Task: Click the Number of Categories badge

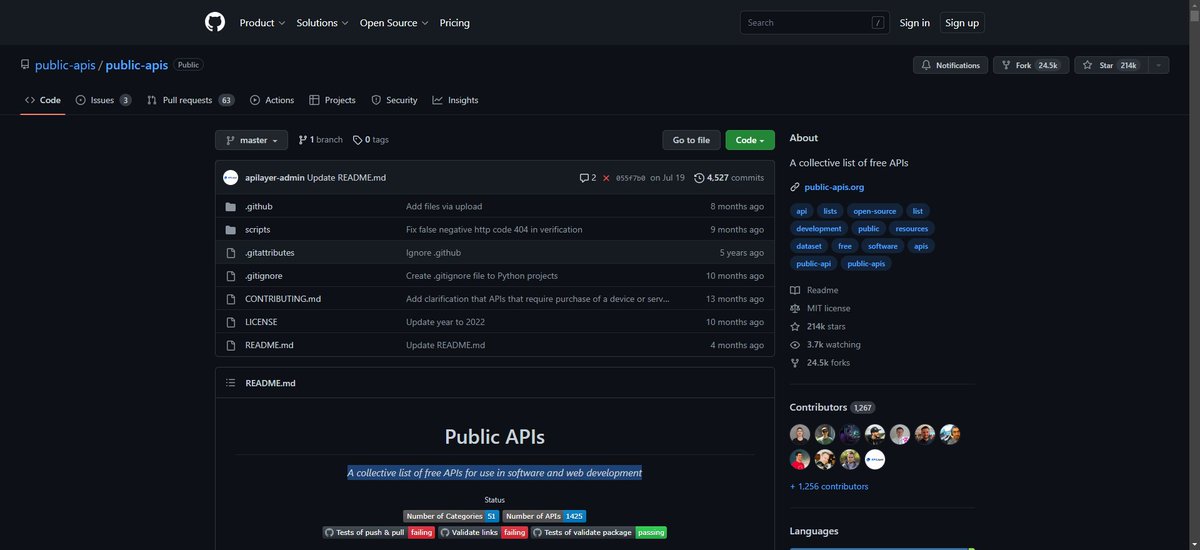Action: pos(451,516)
